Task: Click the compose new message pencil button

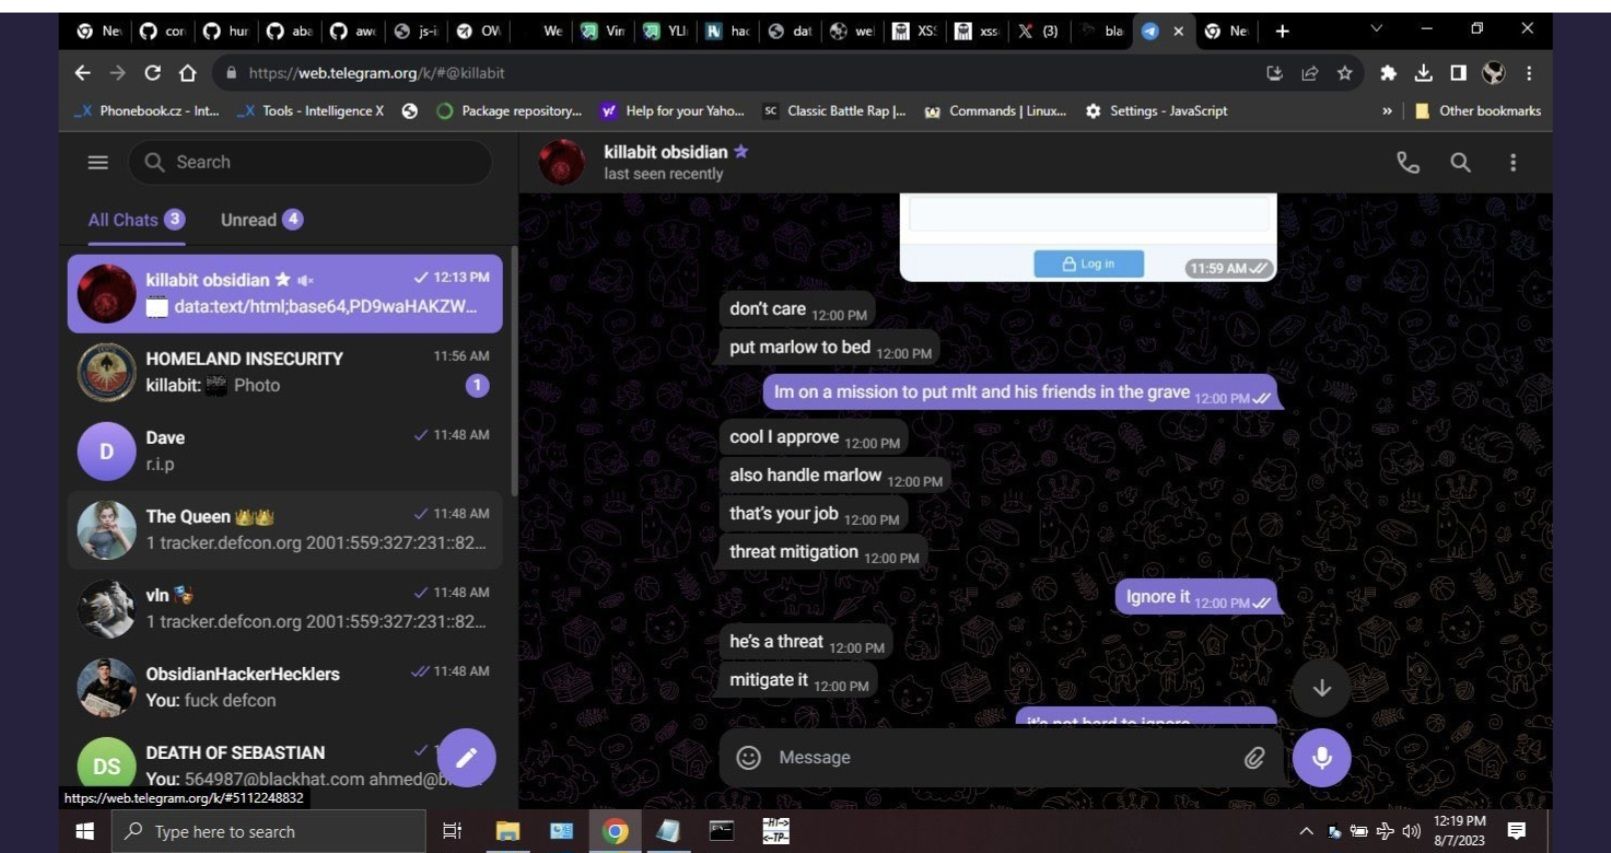Action: click(466, 758)
